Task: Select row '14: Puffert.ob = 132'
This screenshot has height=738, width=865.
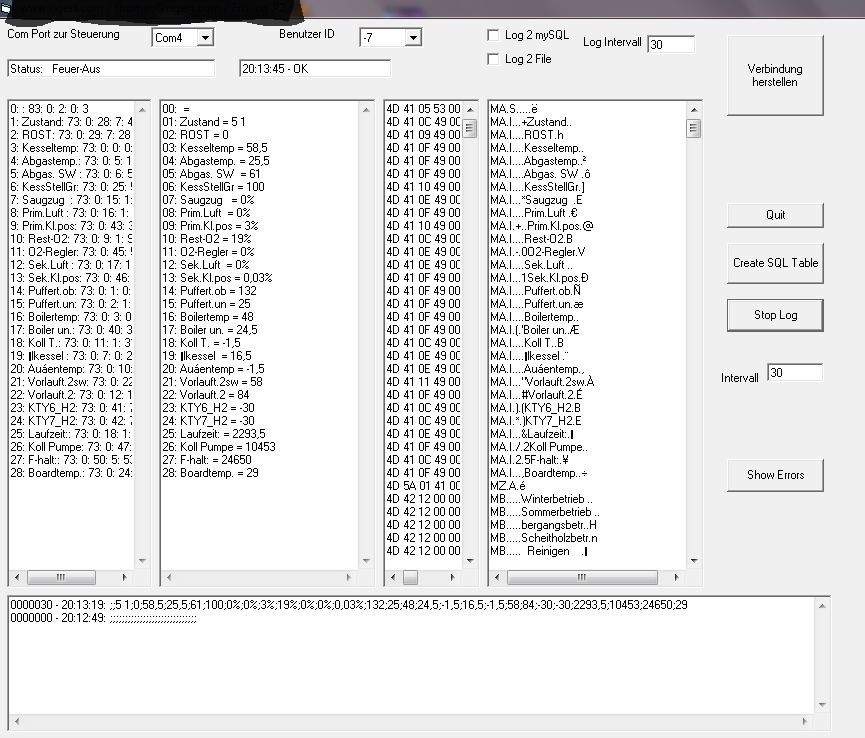Action: coord(210,291)
